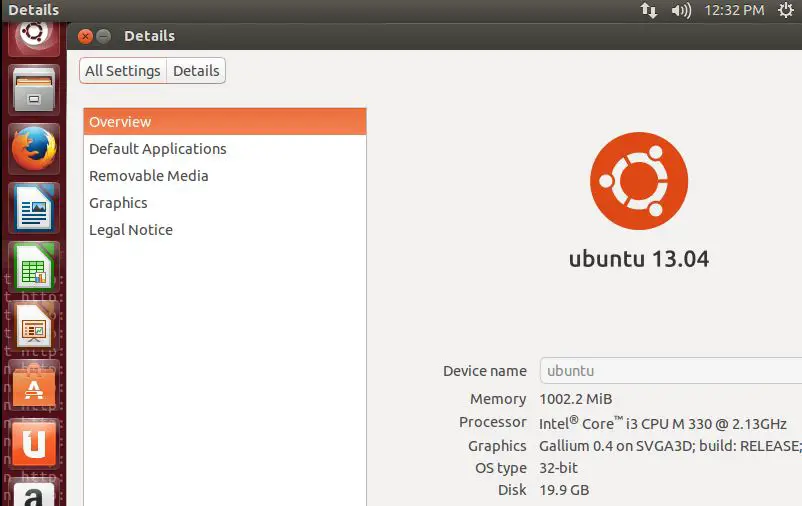This screenshot has height=506, width=802.
Task: Open Ubuntu Software Center icon
Action: [34, 386]
